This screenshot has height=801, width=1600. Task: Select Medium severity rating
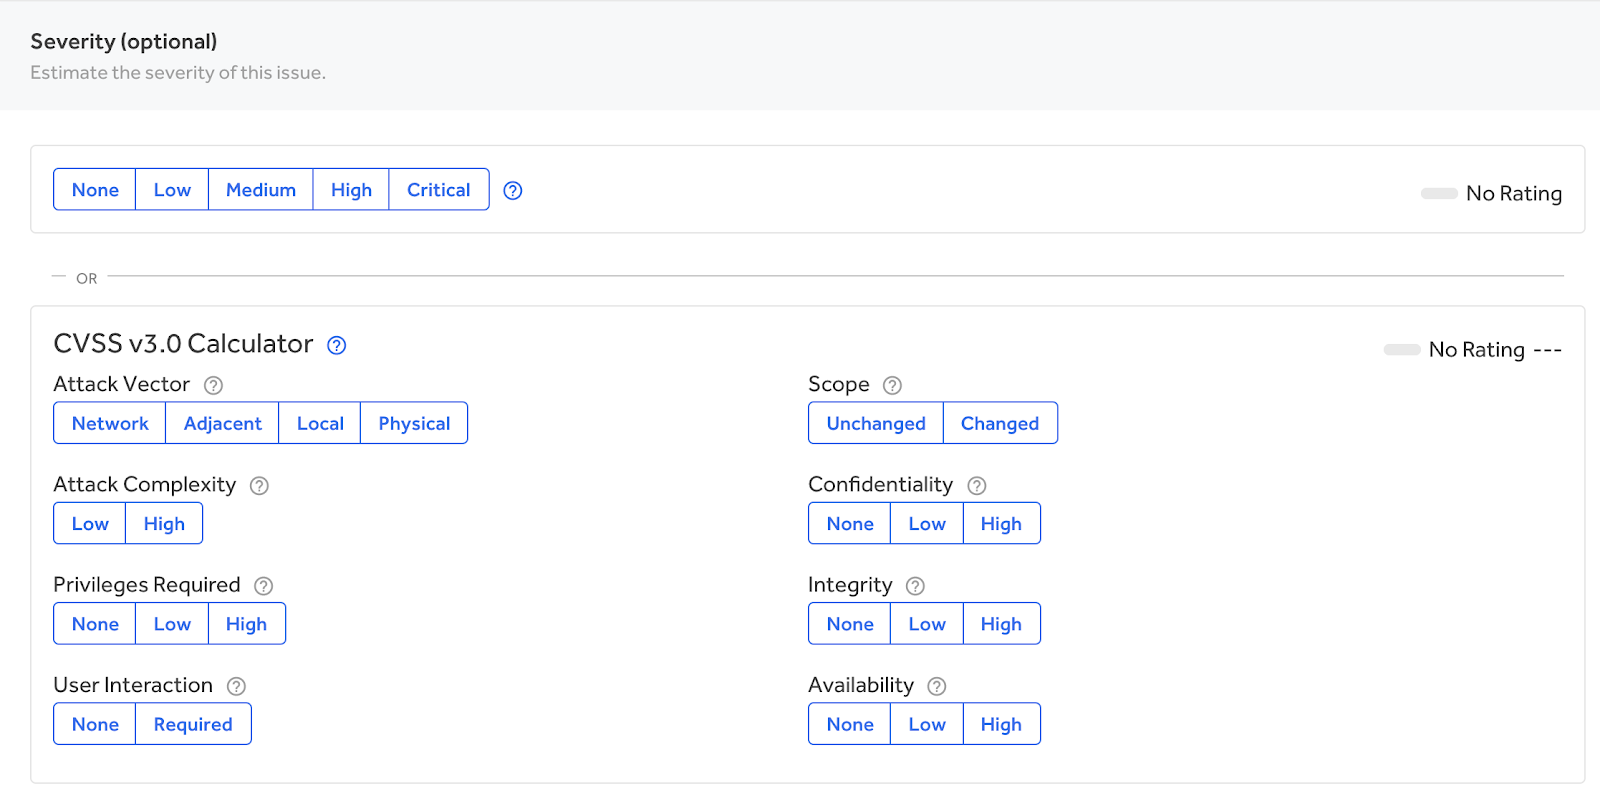[260, 190]
